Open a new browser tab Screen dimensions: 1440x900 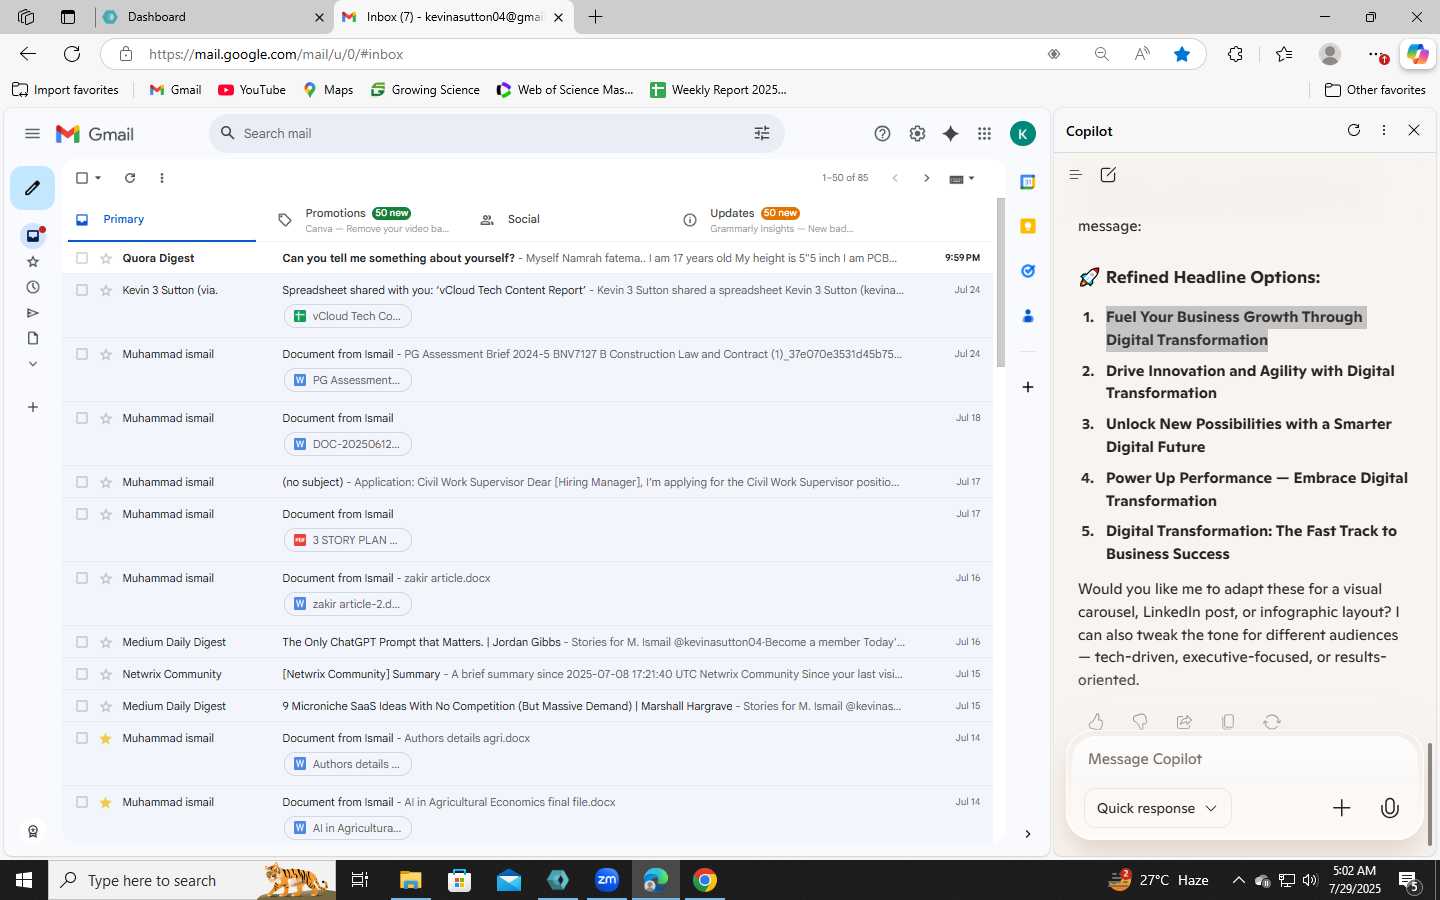pos(596,17)
